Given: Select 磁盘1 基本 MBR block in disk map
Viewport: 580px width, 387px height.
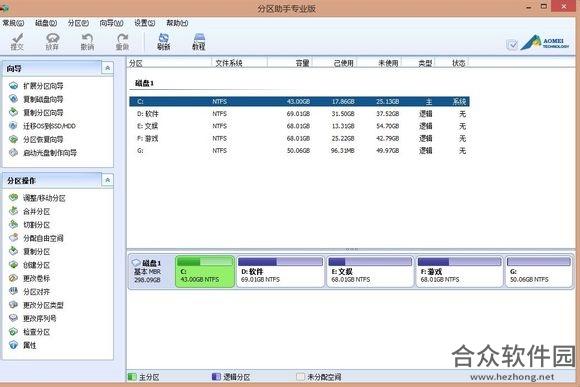Looking at the screenshot, I should click(x=151, y=271).
